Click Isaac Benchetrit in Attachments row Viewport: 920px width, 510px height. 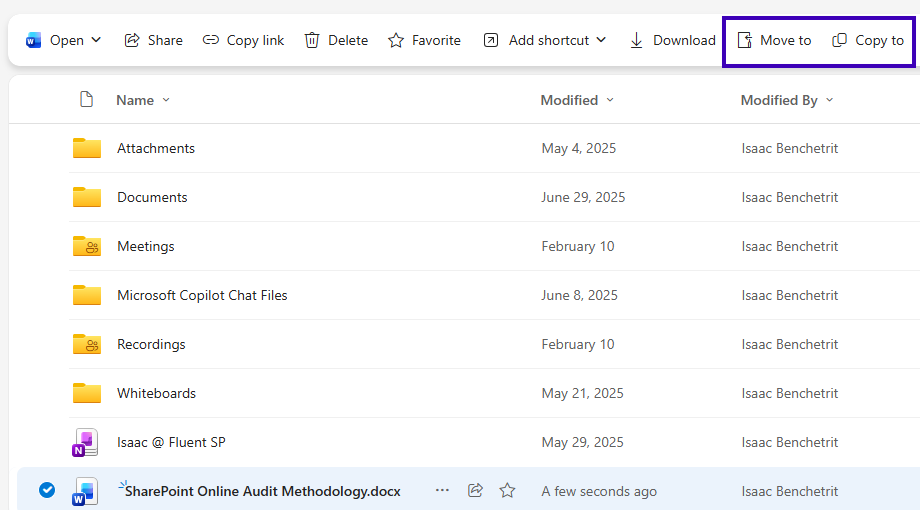790,148
